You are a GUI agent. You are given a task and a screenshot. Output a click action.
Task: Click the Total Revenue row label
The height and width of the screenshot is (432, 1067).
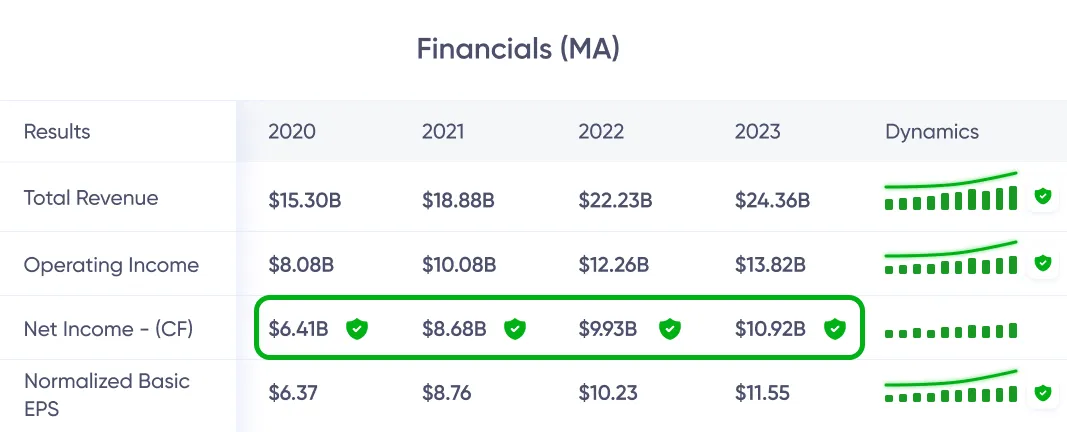tap(91, 198)
